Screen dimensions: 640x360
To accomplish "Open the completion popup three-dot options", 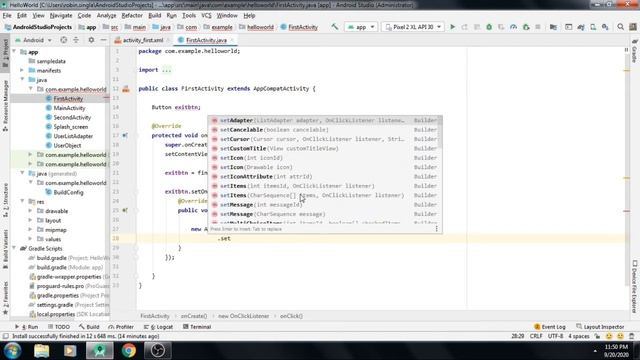I will point(436,229).
